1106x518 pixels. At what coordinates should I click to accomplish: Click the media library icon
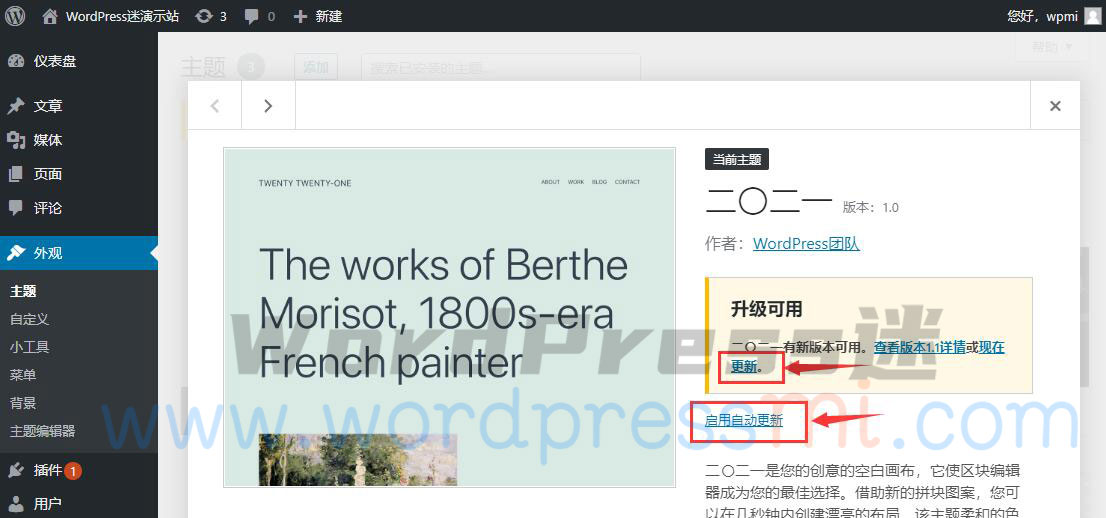[16, 140]
